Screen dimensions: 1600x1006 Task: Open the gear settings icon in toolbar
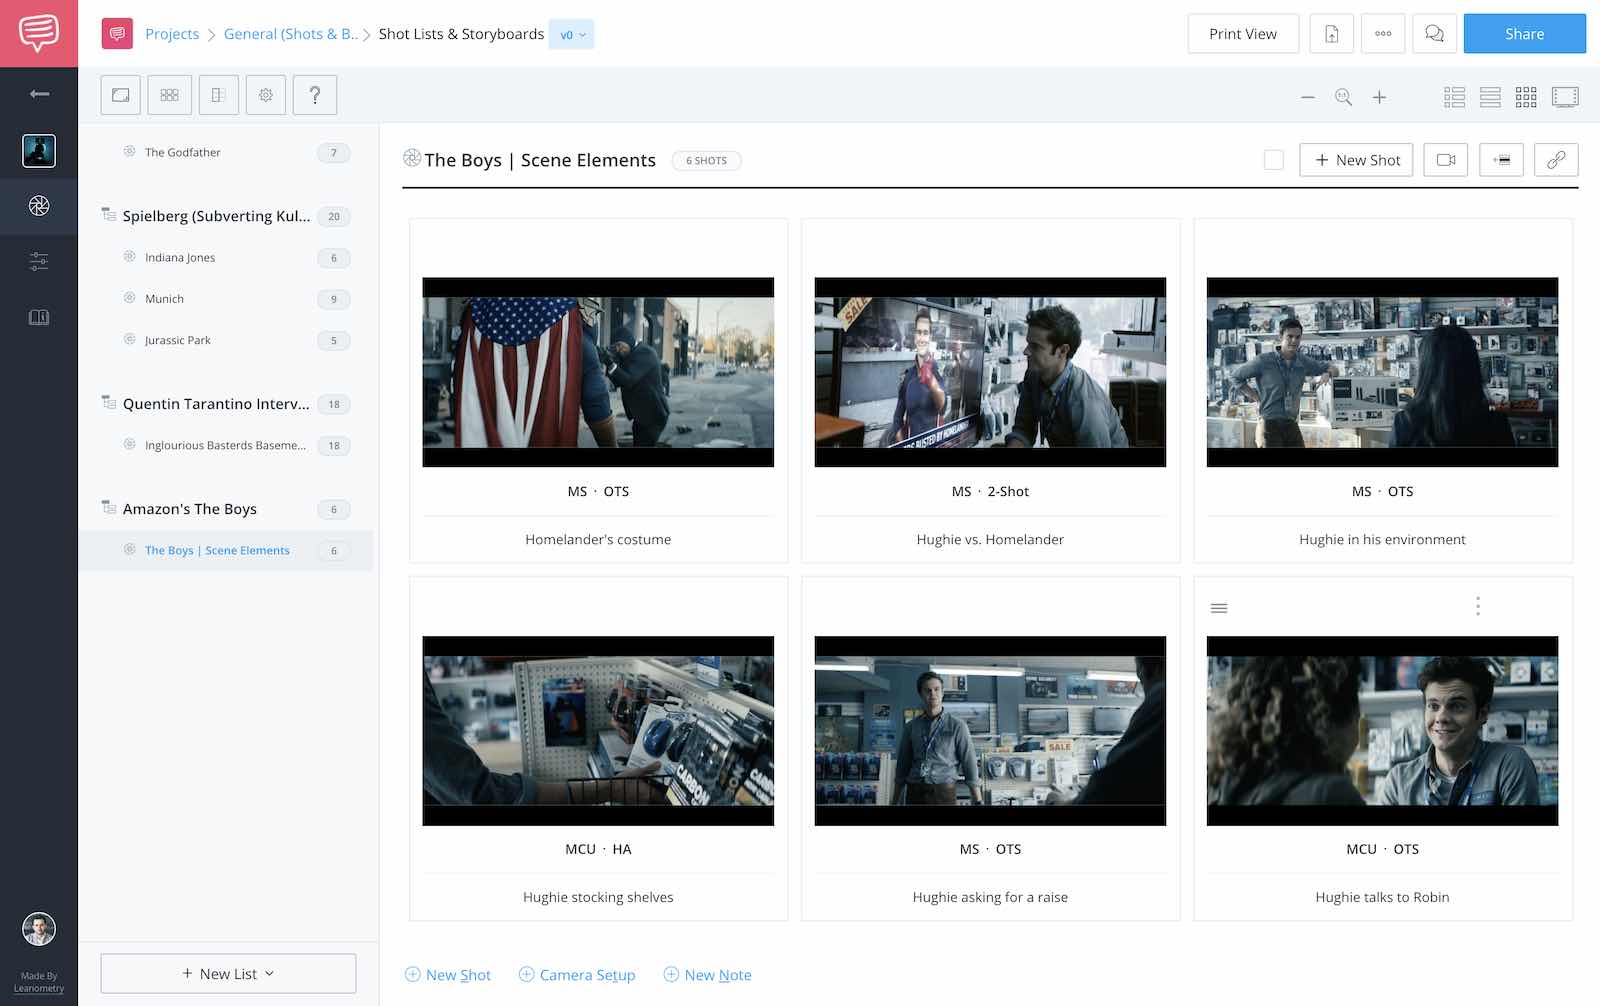pos(266,95)
